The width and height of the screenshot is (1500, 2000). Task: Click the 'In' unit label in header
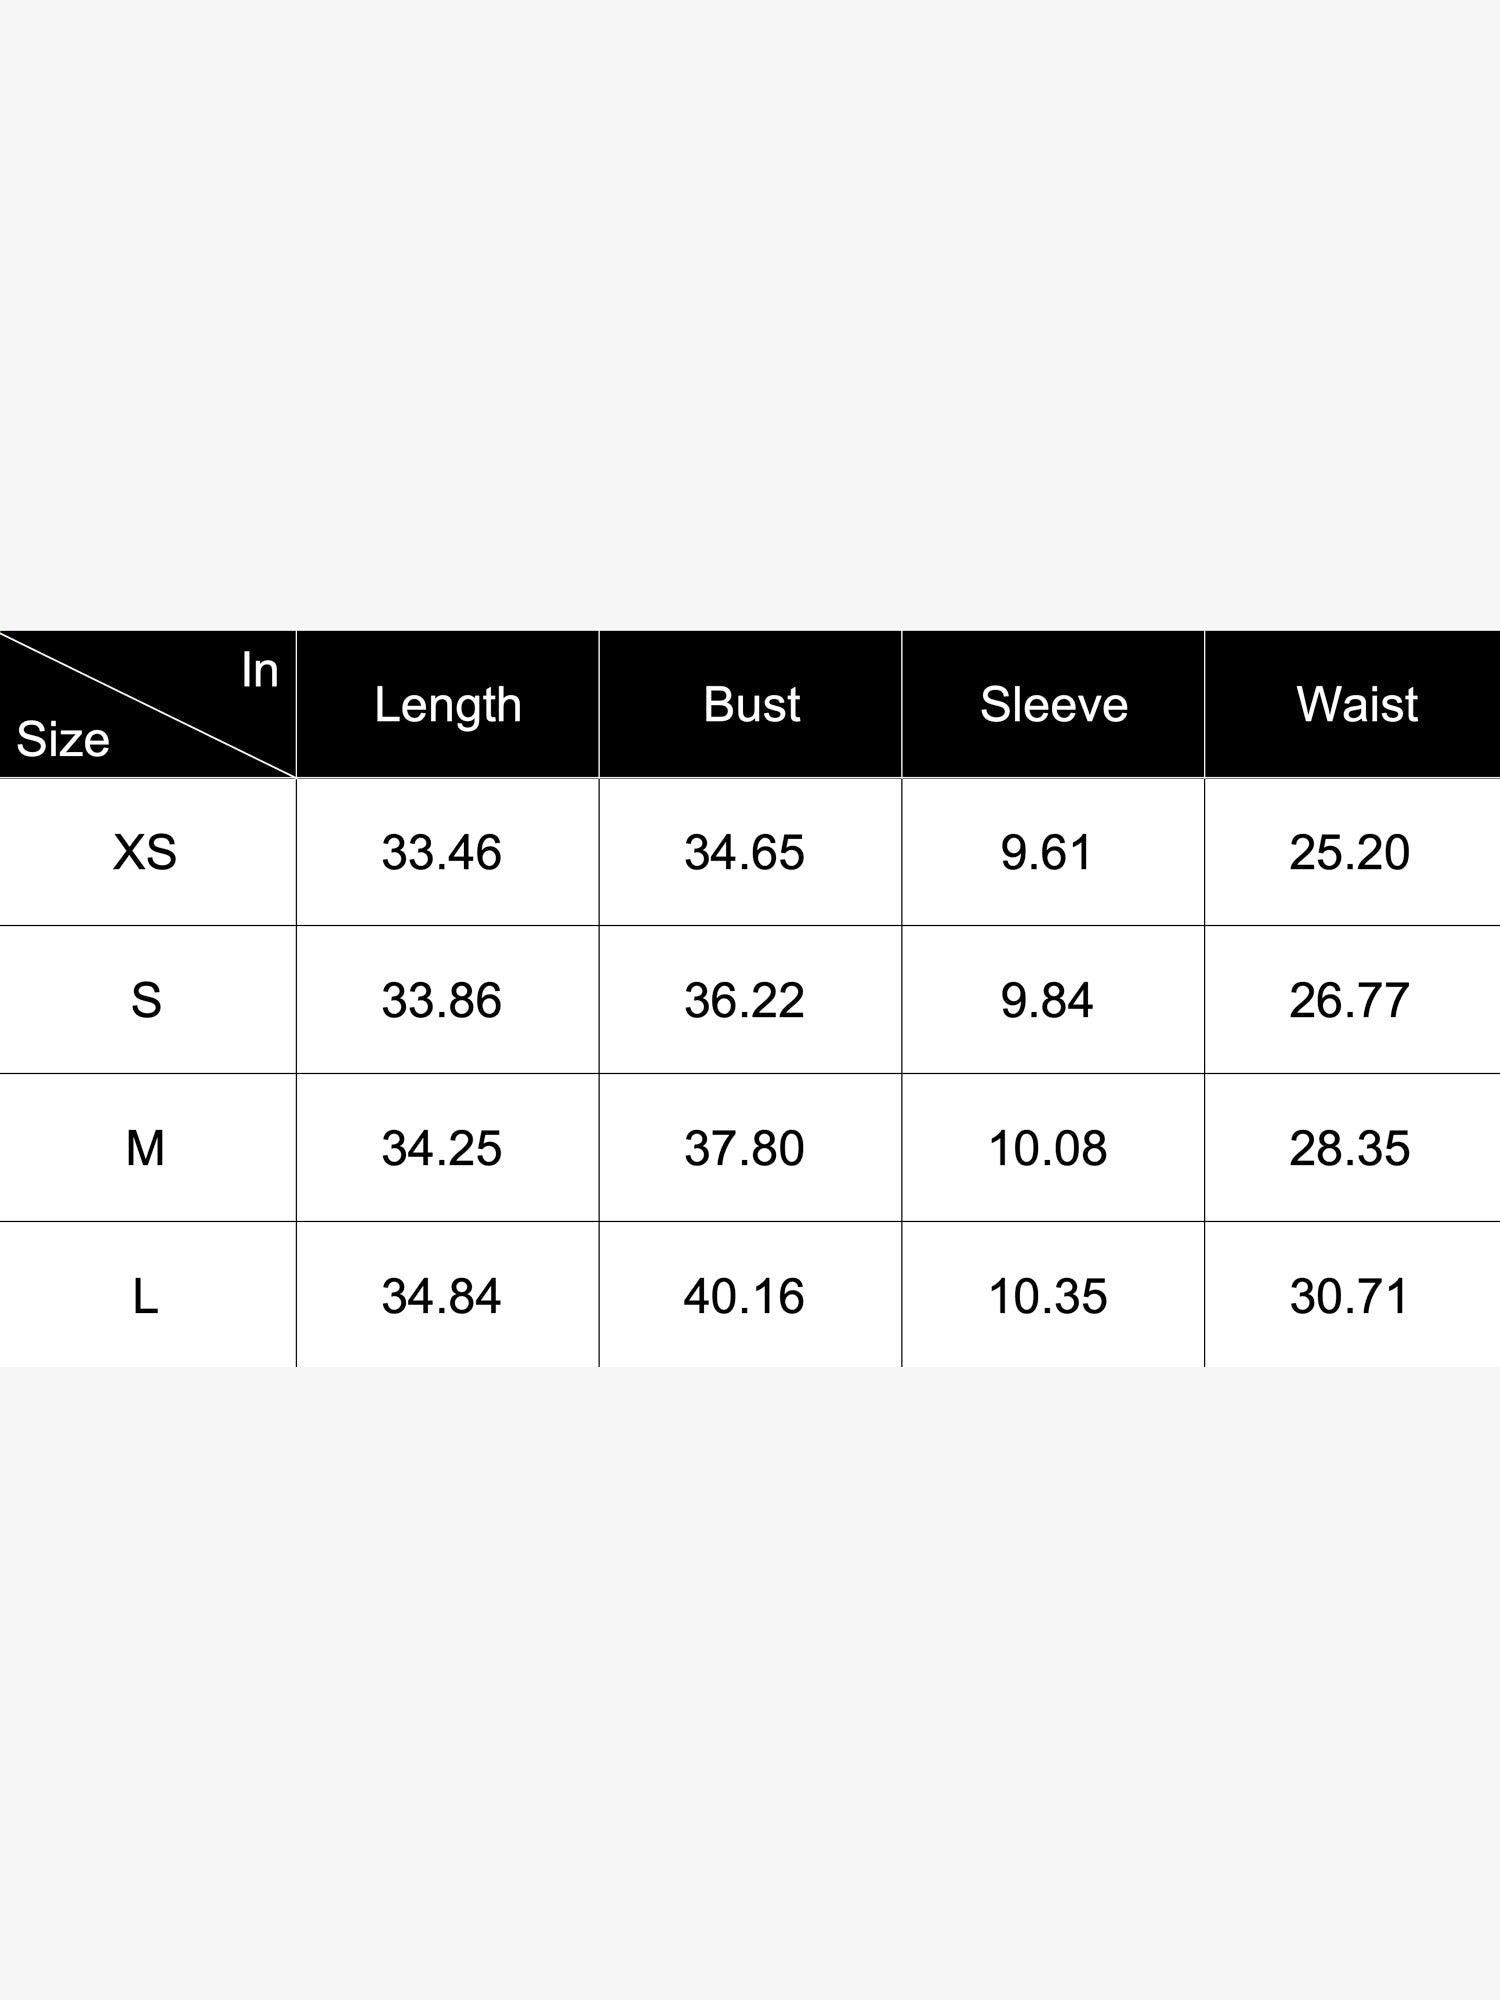point(260,669)
